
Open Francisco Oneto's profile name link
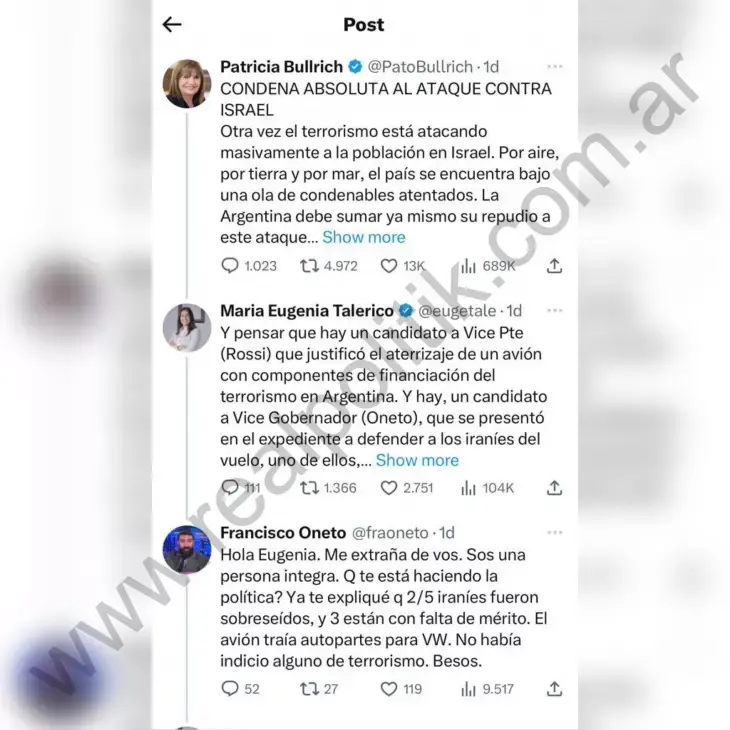tap(283, 533)
